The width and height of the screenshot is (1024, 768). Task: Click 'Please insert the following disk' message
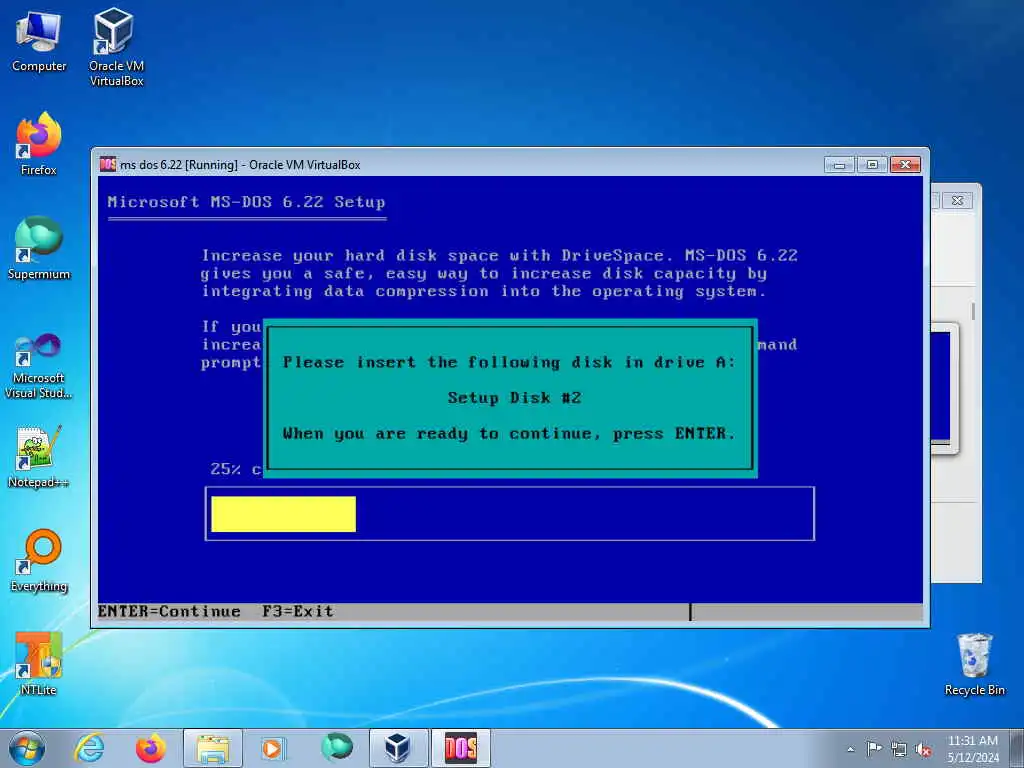(509, 362)
